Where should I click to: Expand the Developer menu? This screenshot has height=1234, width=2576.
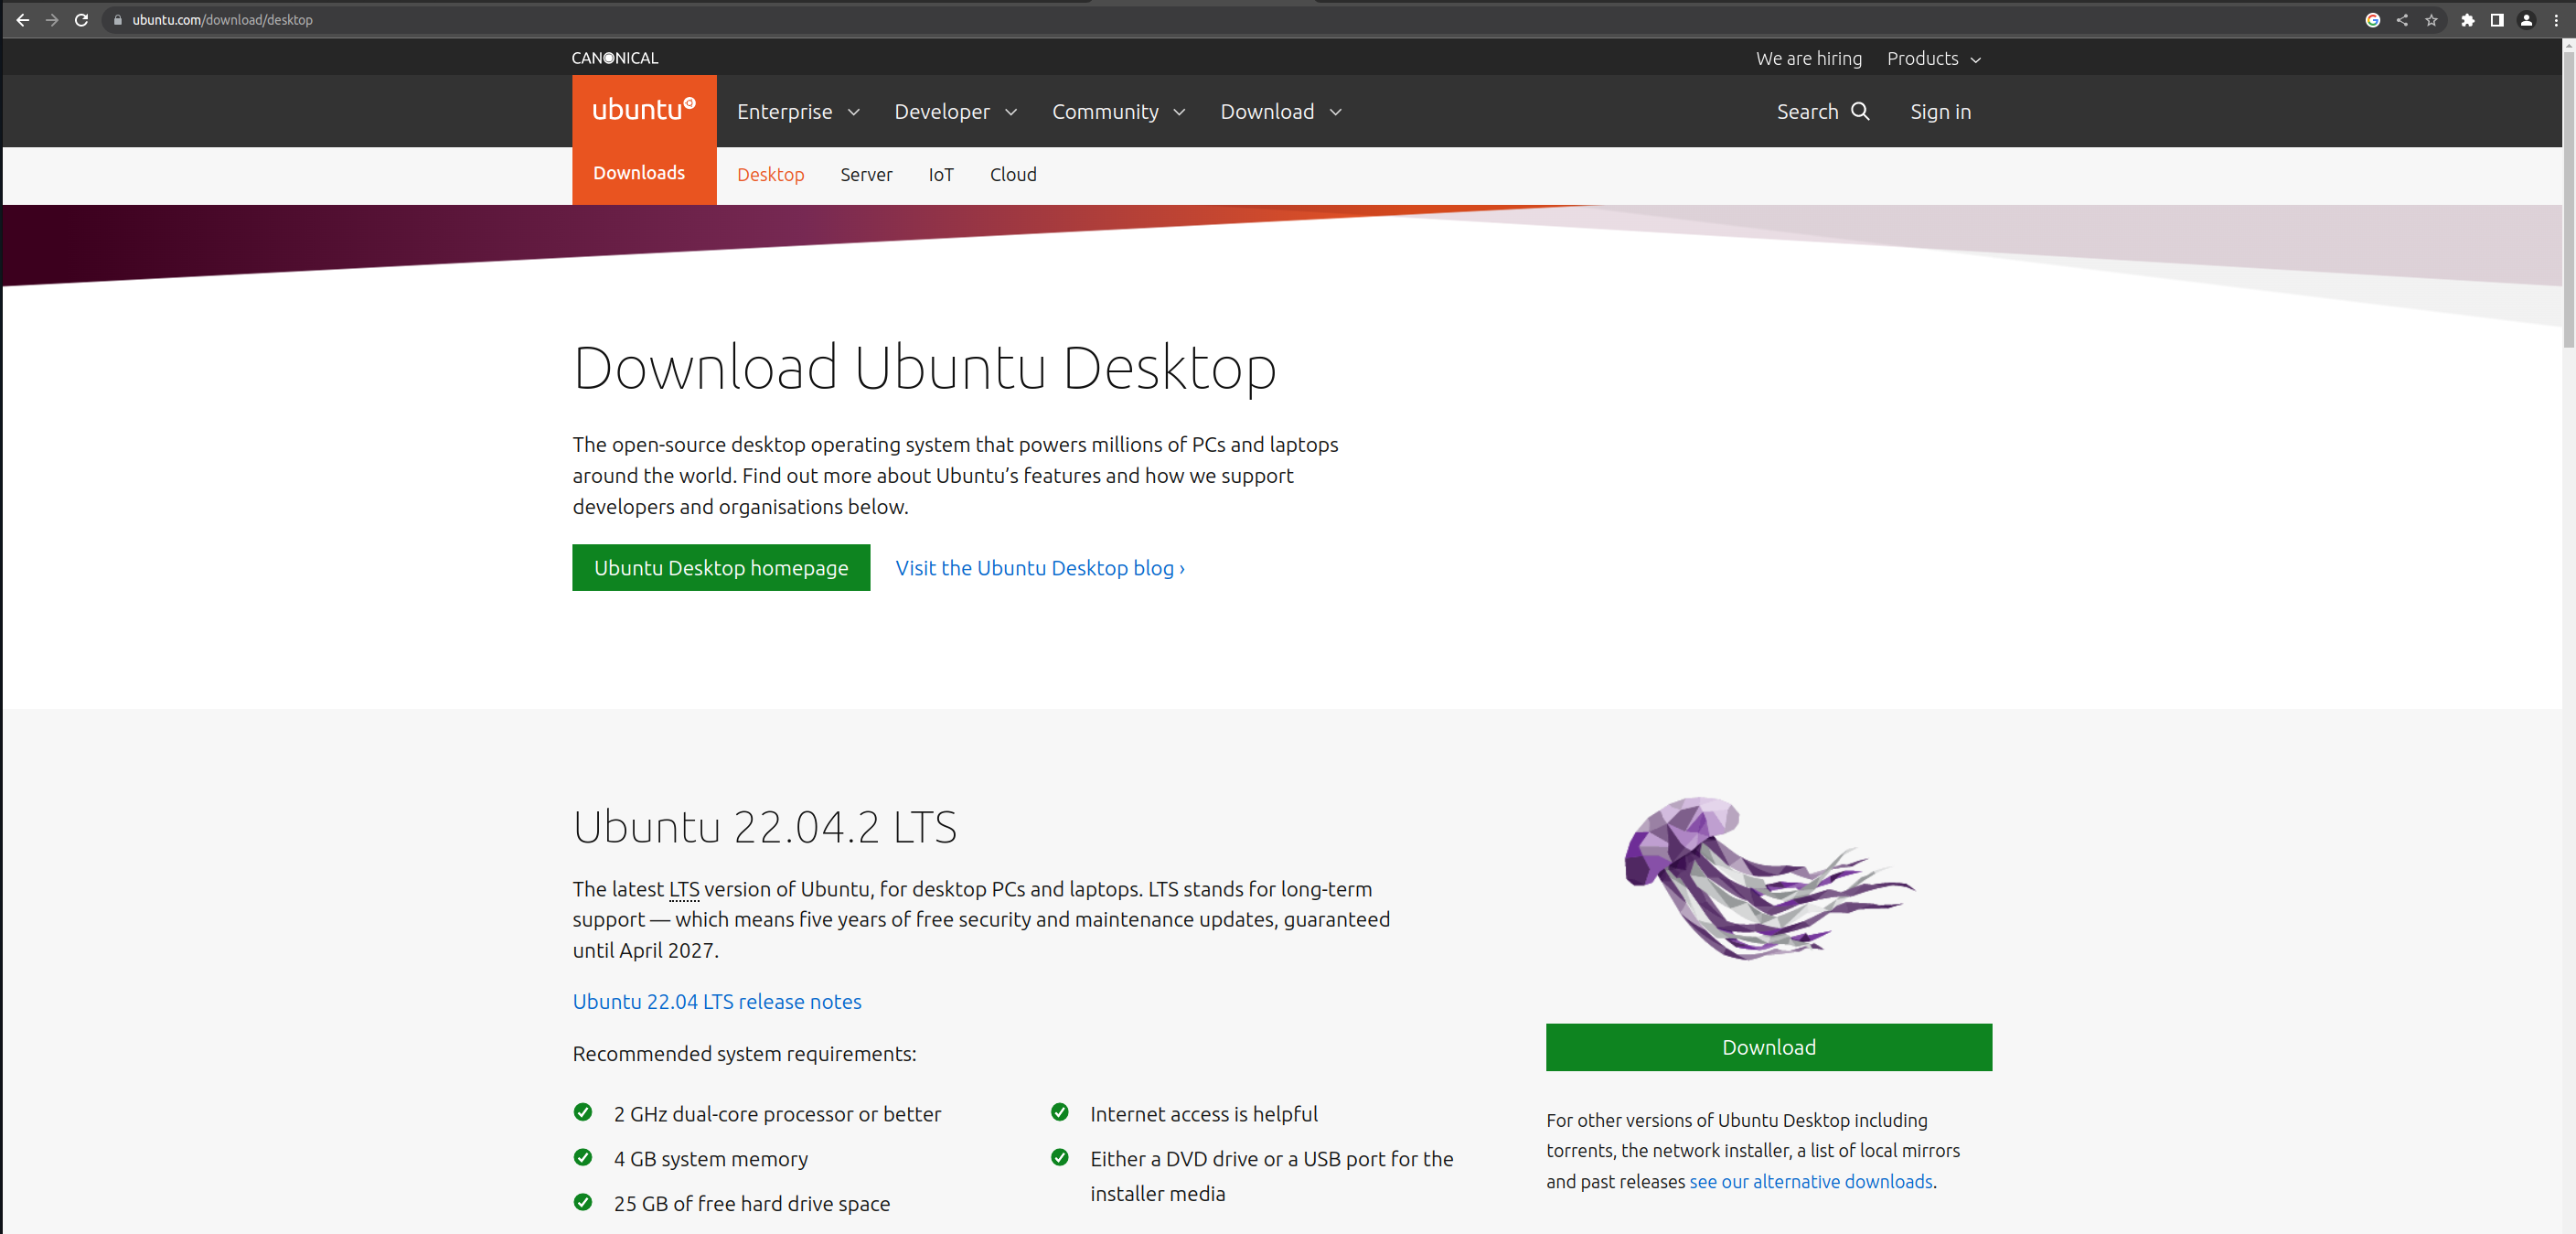tap(955, 112)
